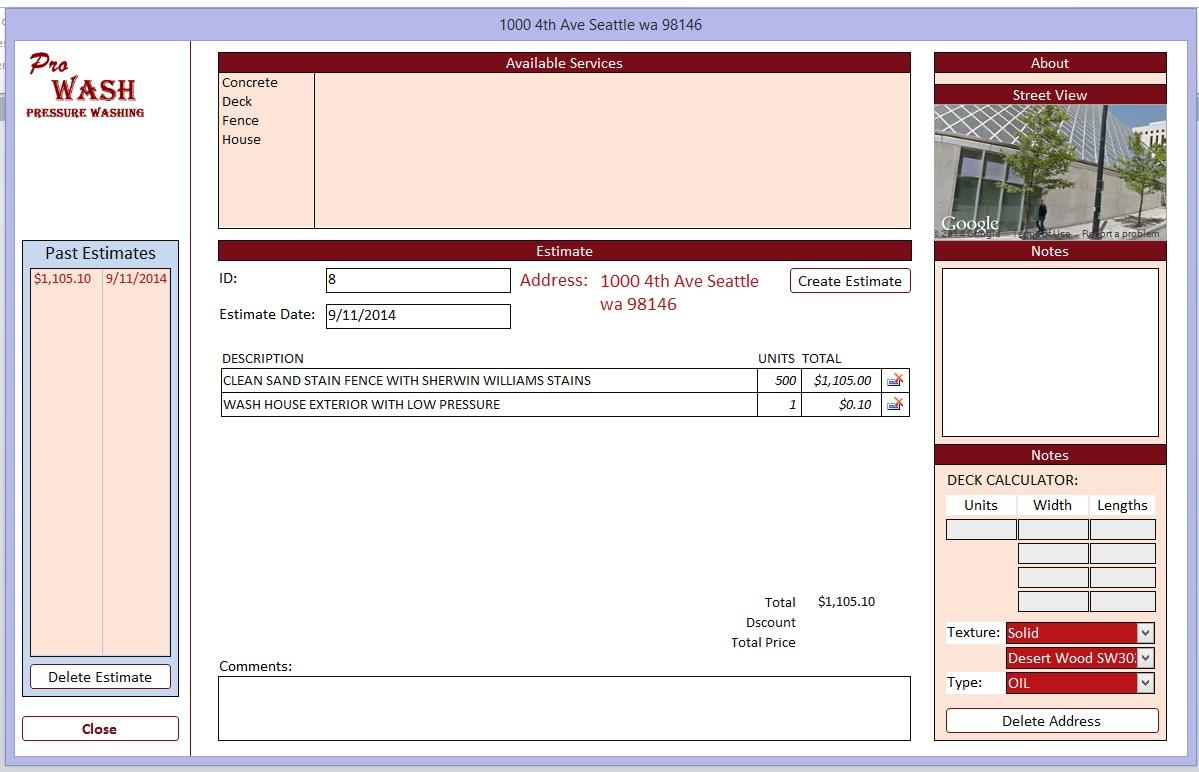
Task: Click the Estimate Date field
Action: [x=418, y=316]
